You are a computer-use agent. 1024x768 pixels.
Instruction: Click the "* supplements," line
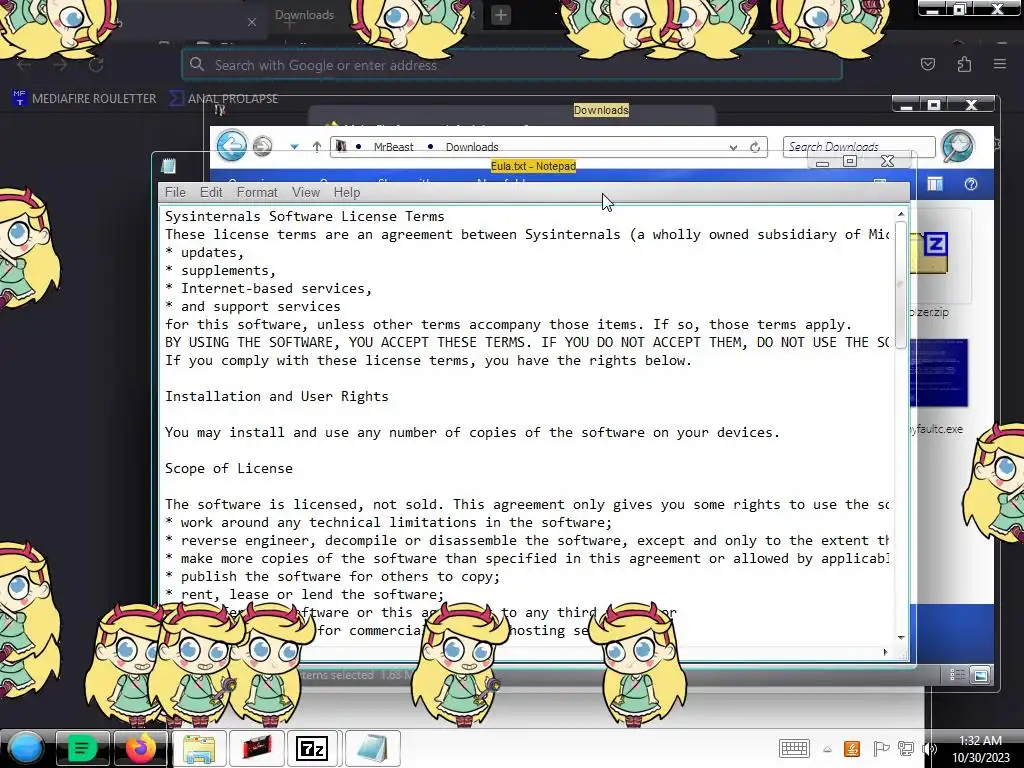220,270
